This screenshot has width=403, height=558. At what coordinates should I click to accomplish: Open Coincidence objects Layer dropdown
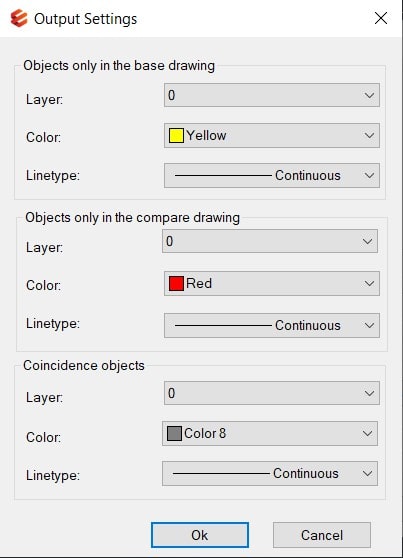[x=272, y=393]
